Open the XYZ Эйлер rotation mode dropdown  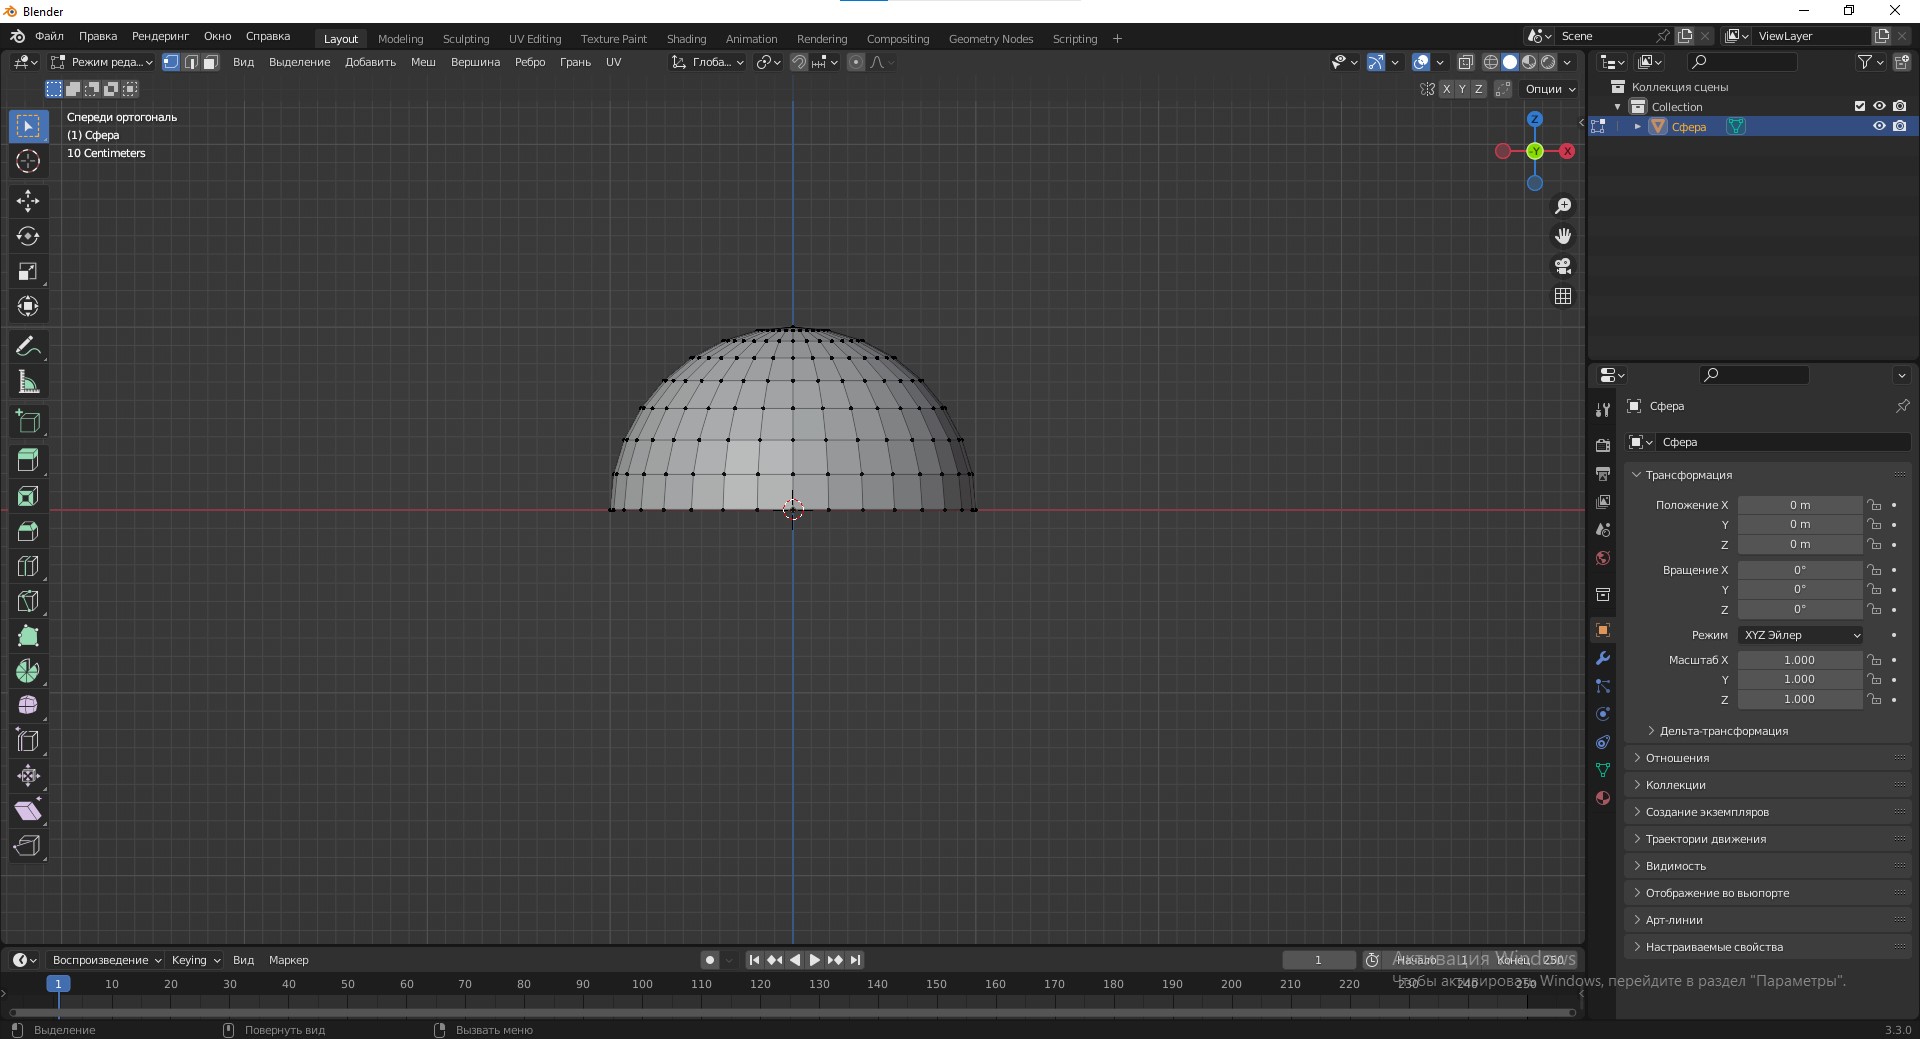[x=1800, y=635]
